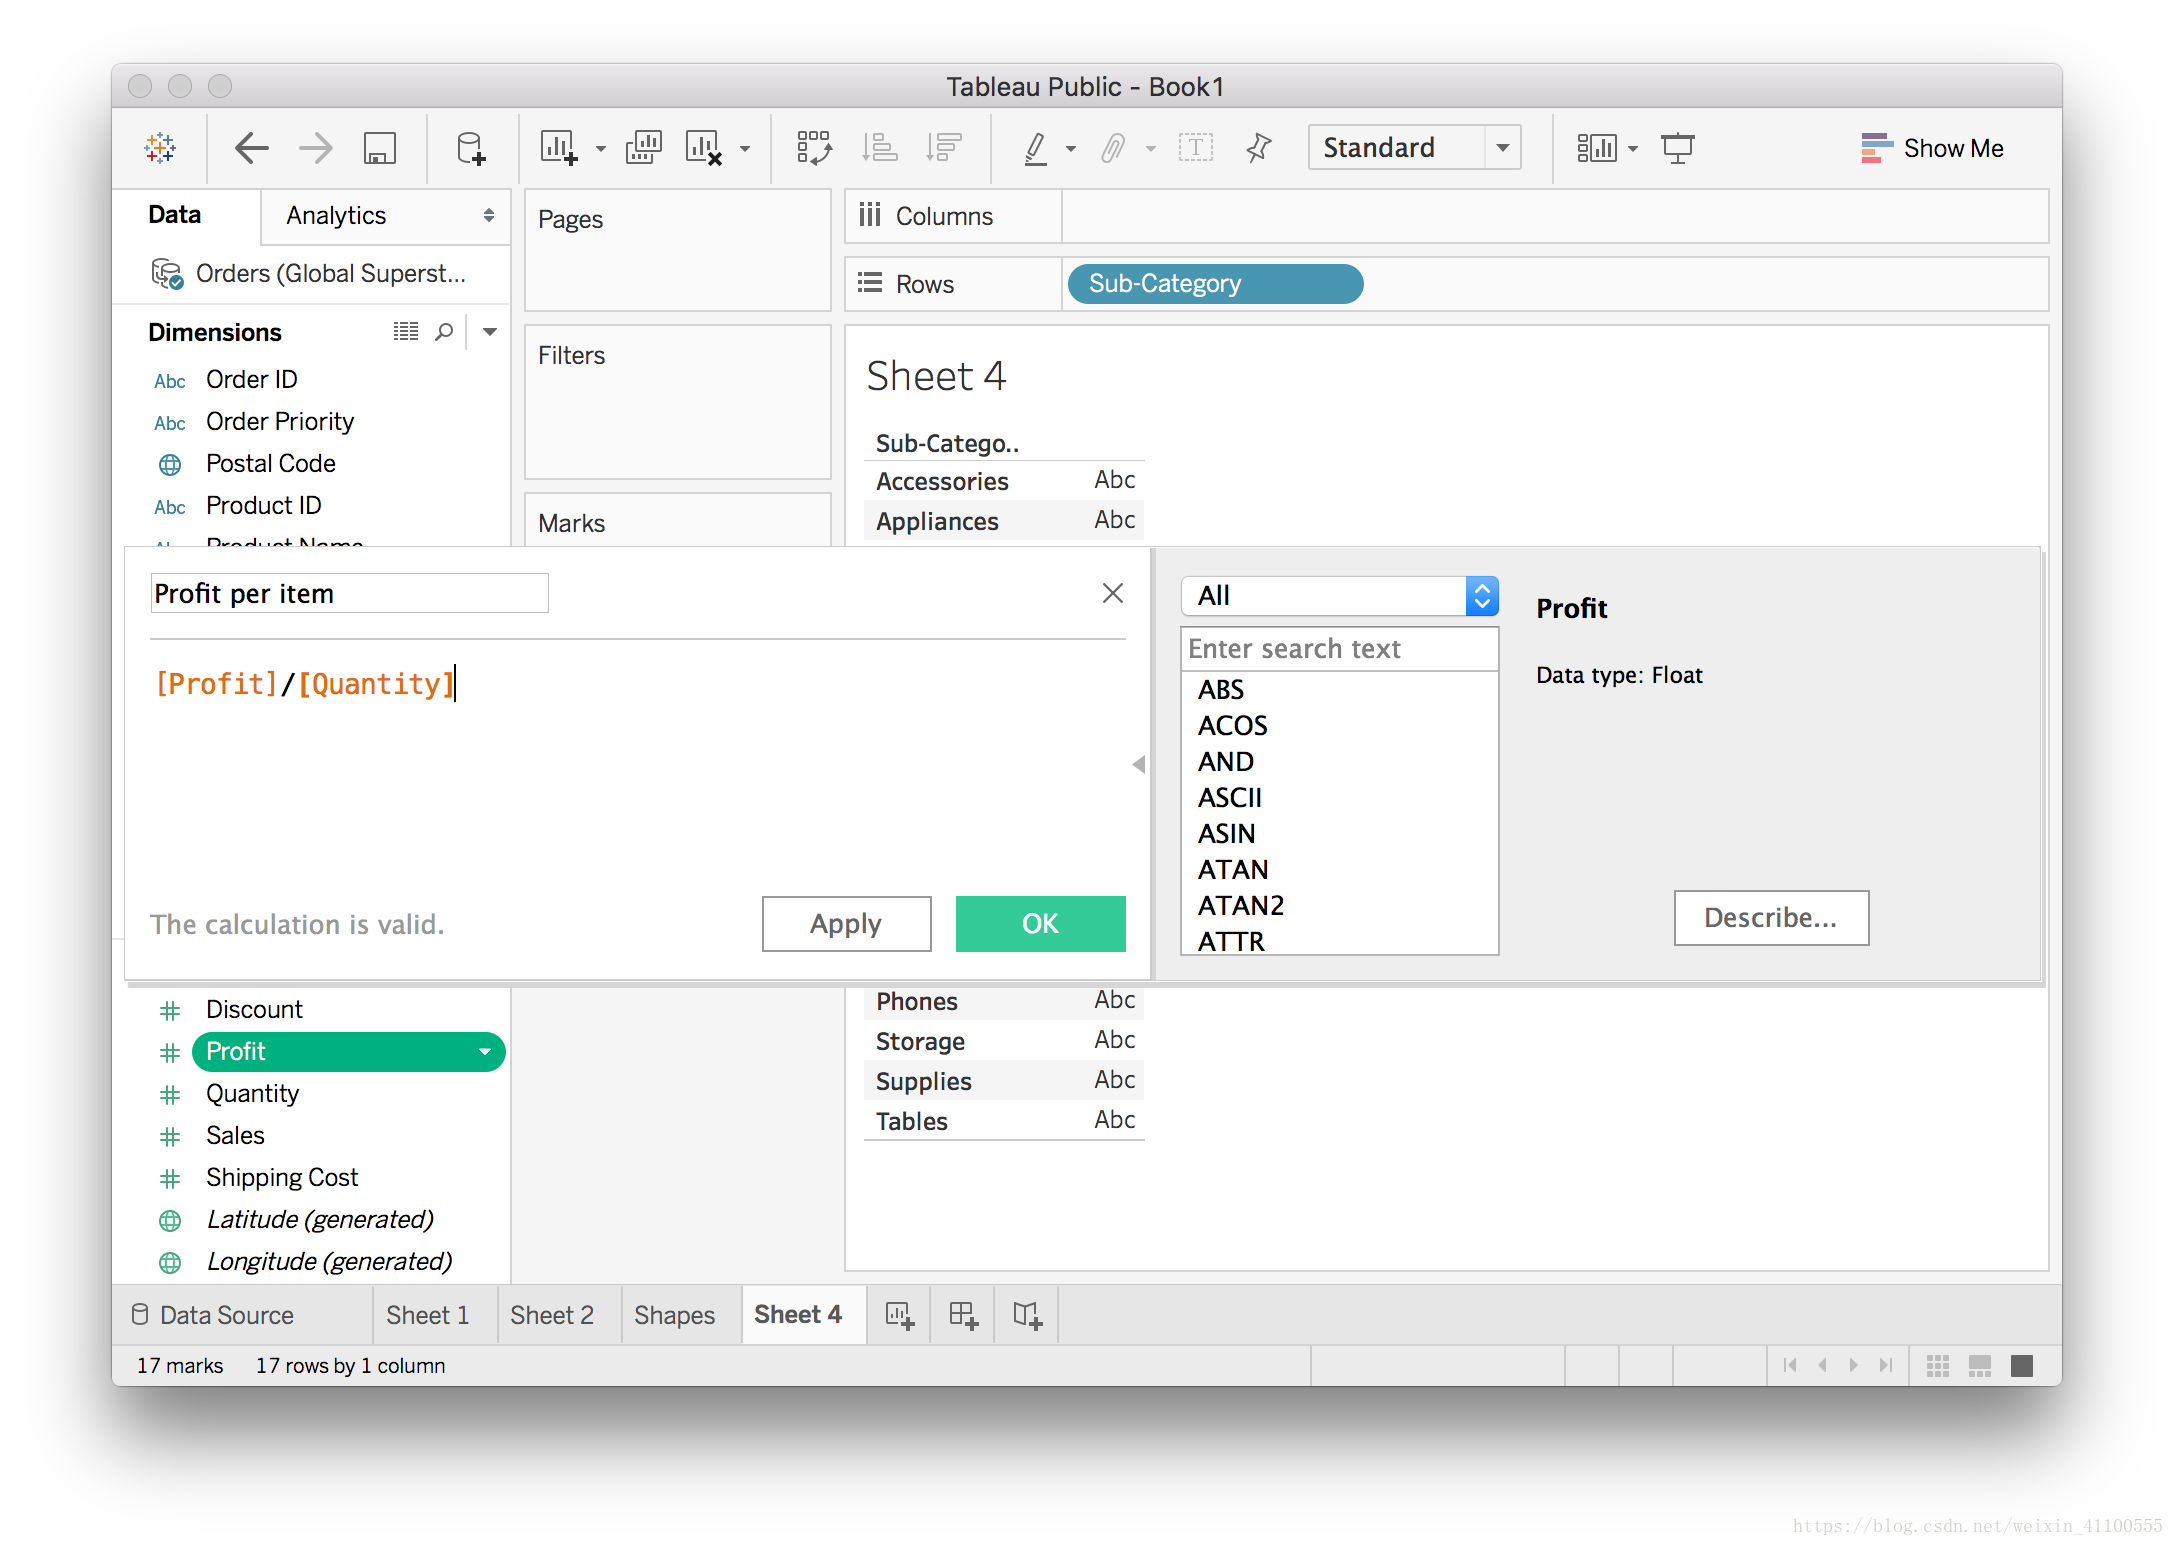Click the Tableau start page logo icon
Screen dimensions: 2174x1546
[x=160, y=148]
